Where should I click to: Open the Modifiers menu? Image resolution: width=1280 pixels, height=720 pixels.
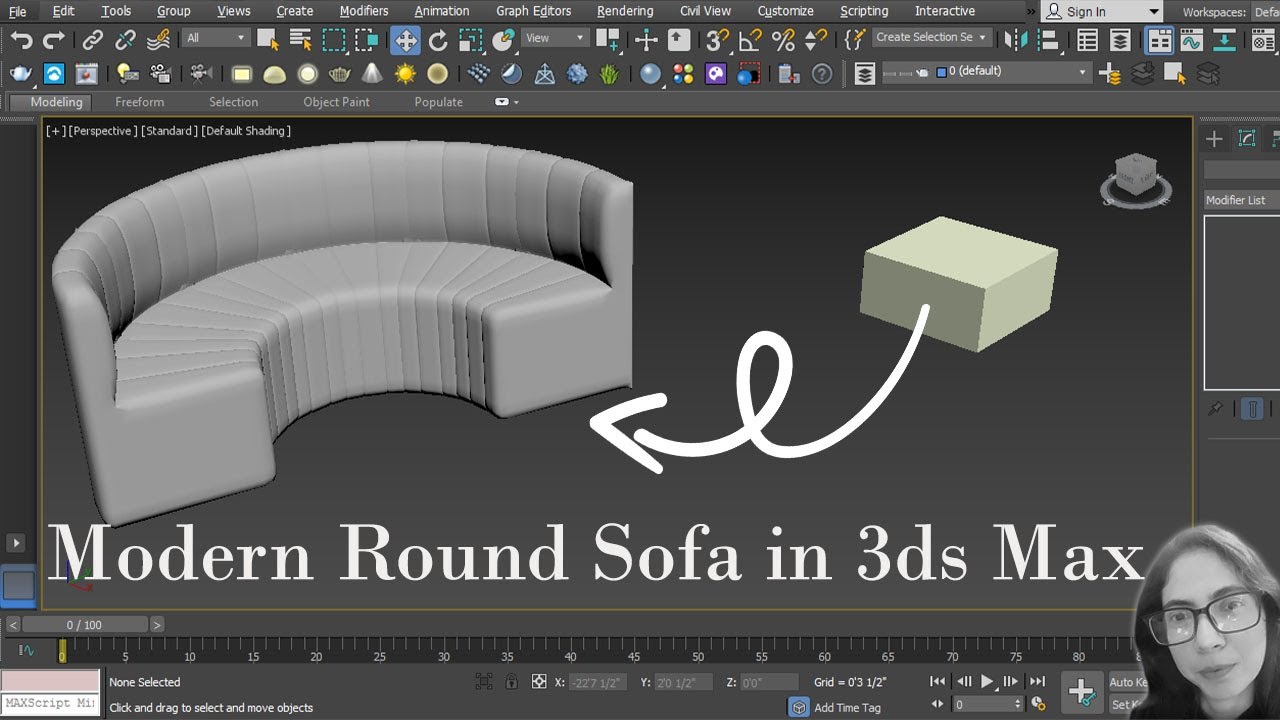[364, 11]
